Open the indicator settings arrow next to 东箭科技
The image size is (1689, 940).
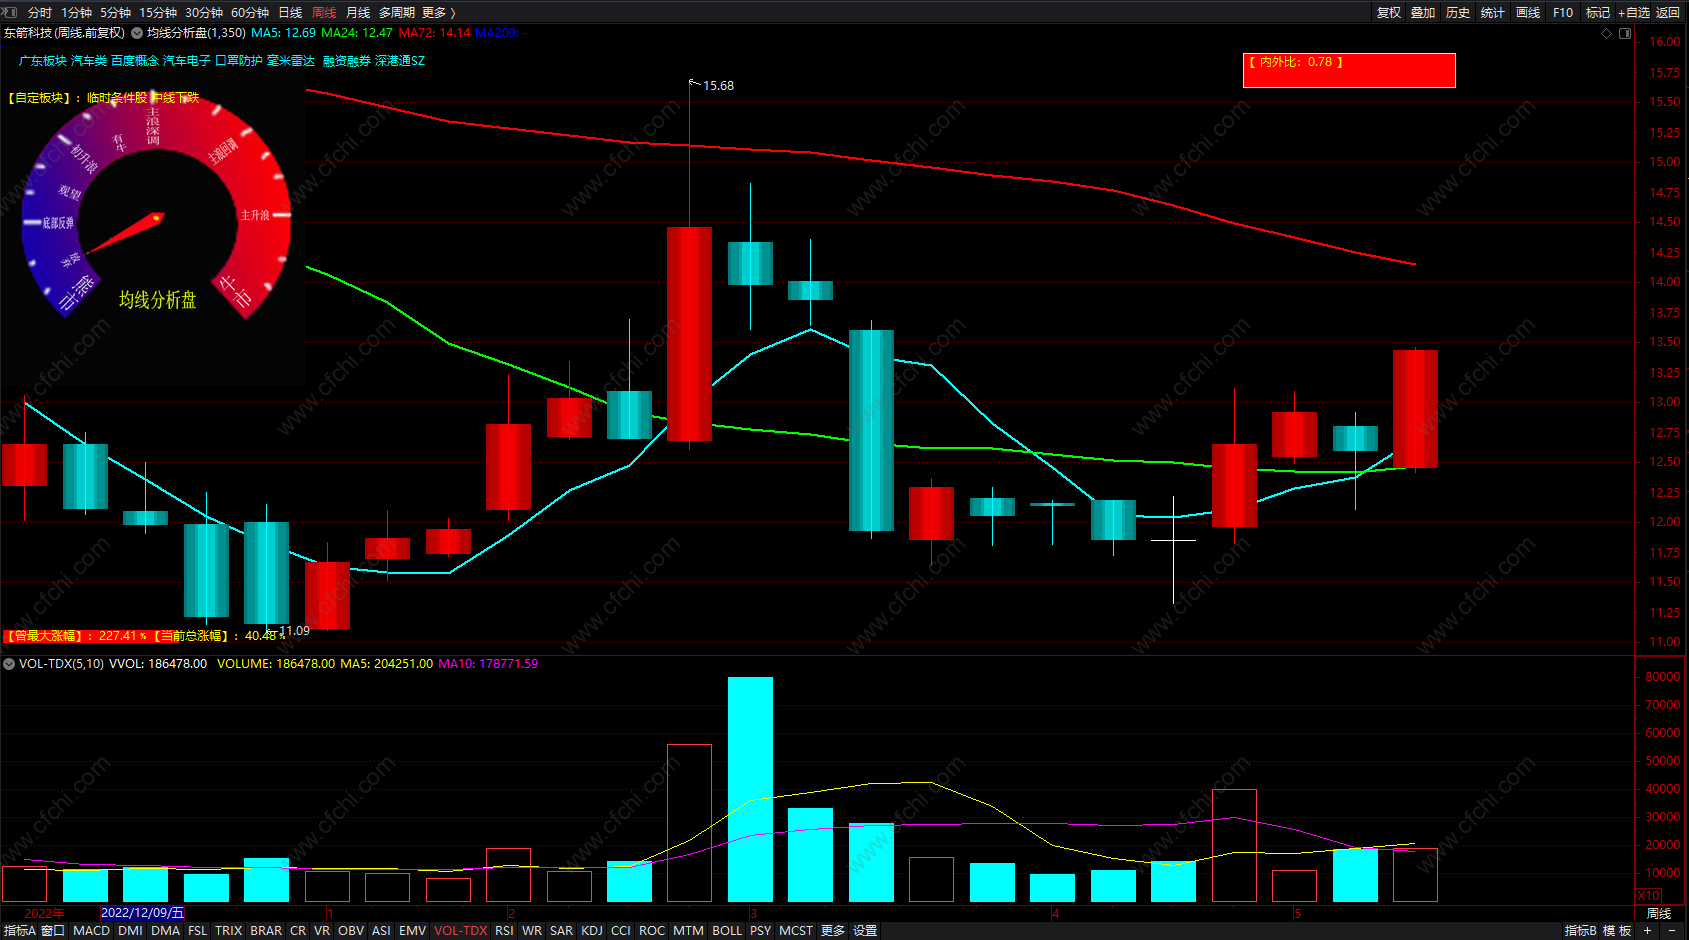137,33
